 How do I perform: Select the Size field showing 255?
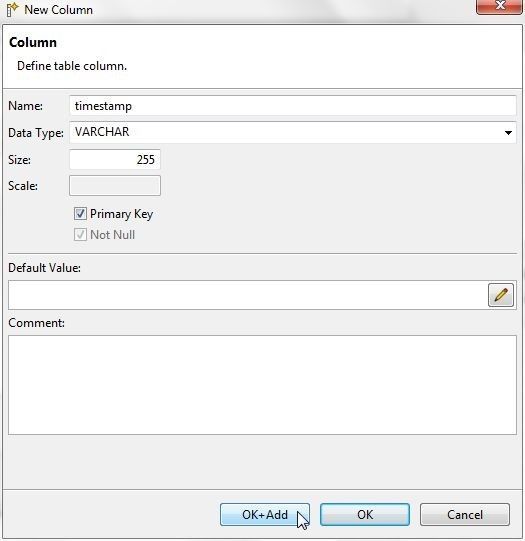(115, 159)
